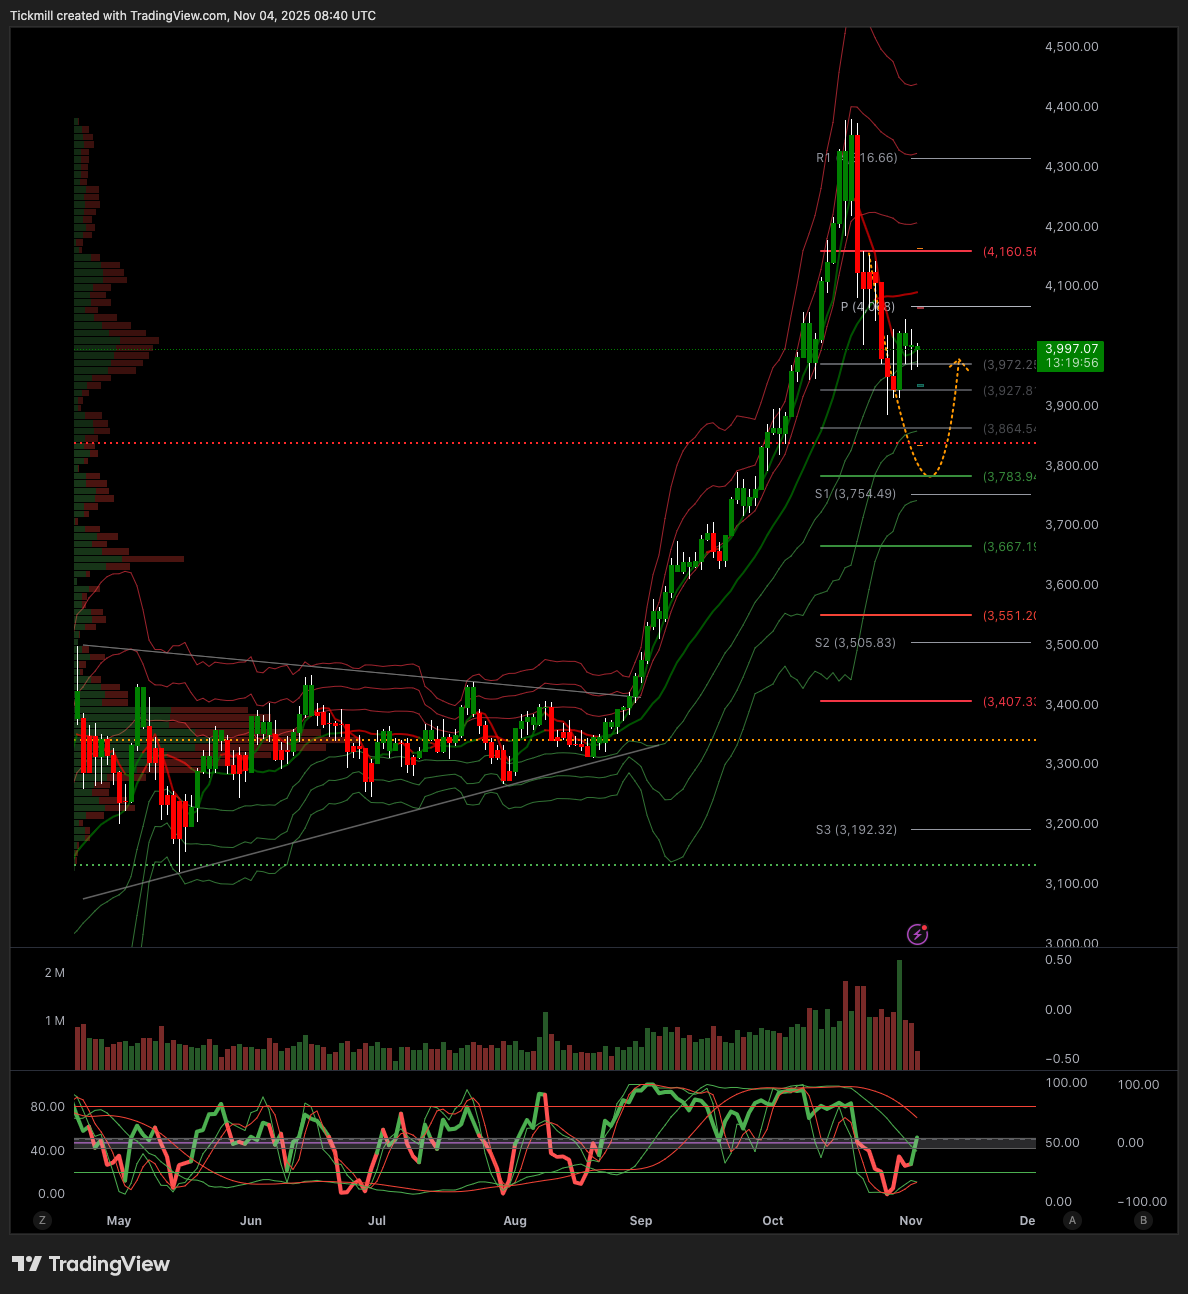Image resolution: width=1188 pixels, height=1294 pixels.
Task: Select the red 3,407.33 level label
Action: tap(1009, 702)
